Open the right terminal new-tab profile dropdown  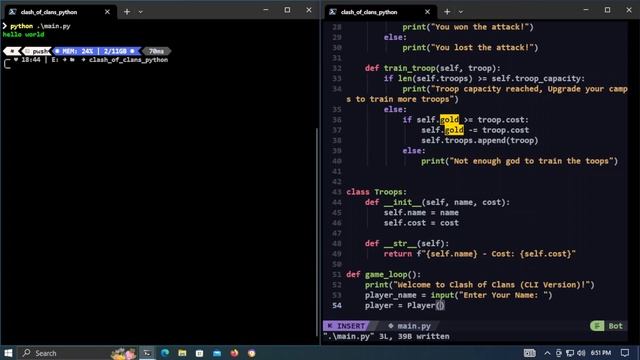[x=460, y=12]
